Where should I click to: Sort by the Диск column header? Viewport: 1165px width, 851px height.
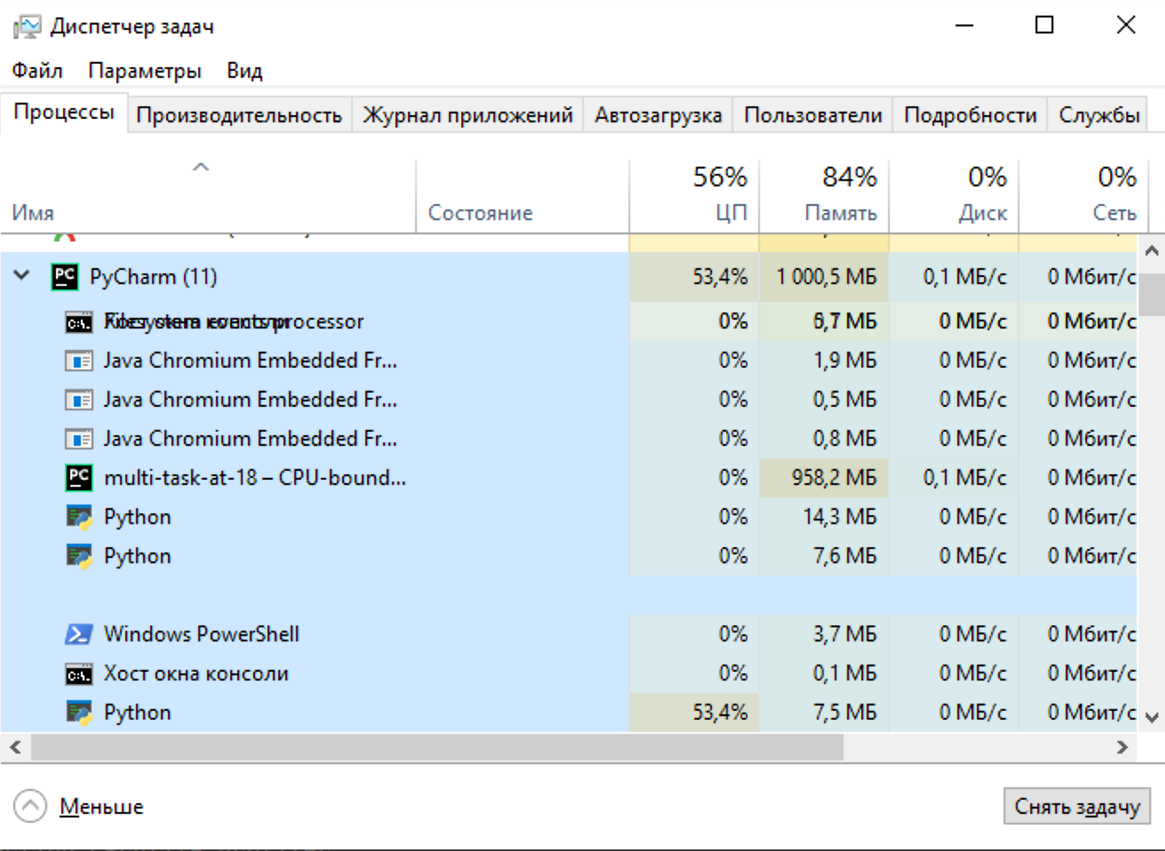point(954,196)
